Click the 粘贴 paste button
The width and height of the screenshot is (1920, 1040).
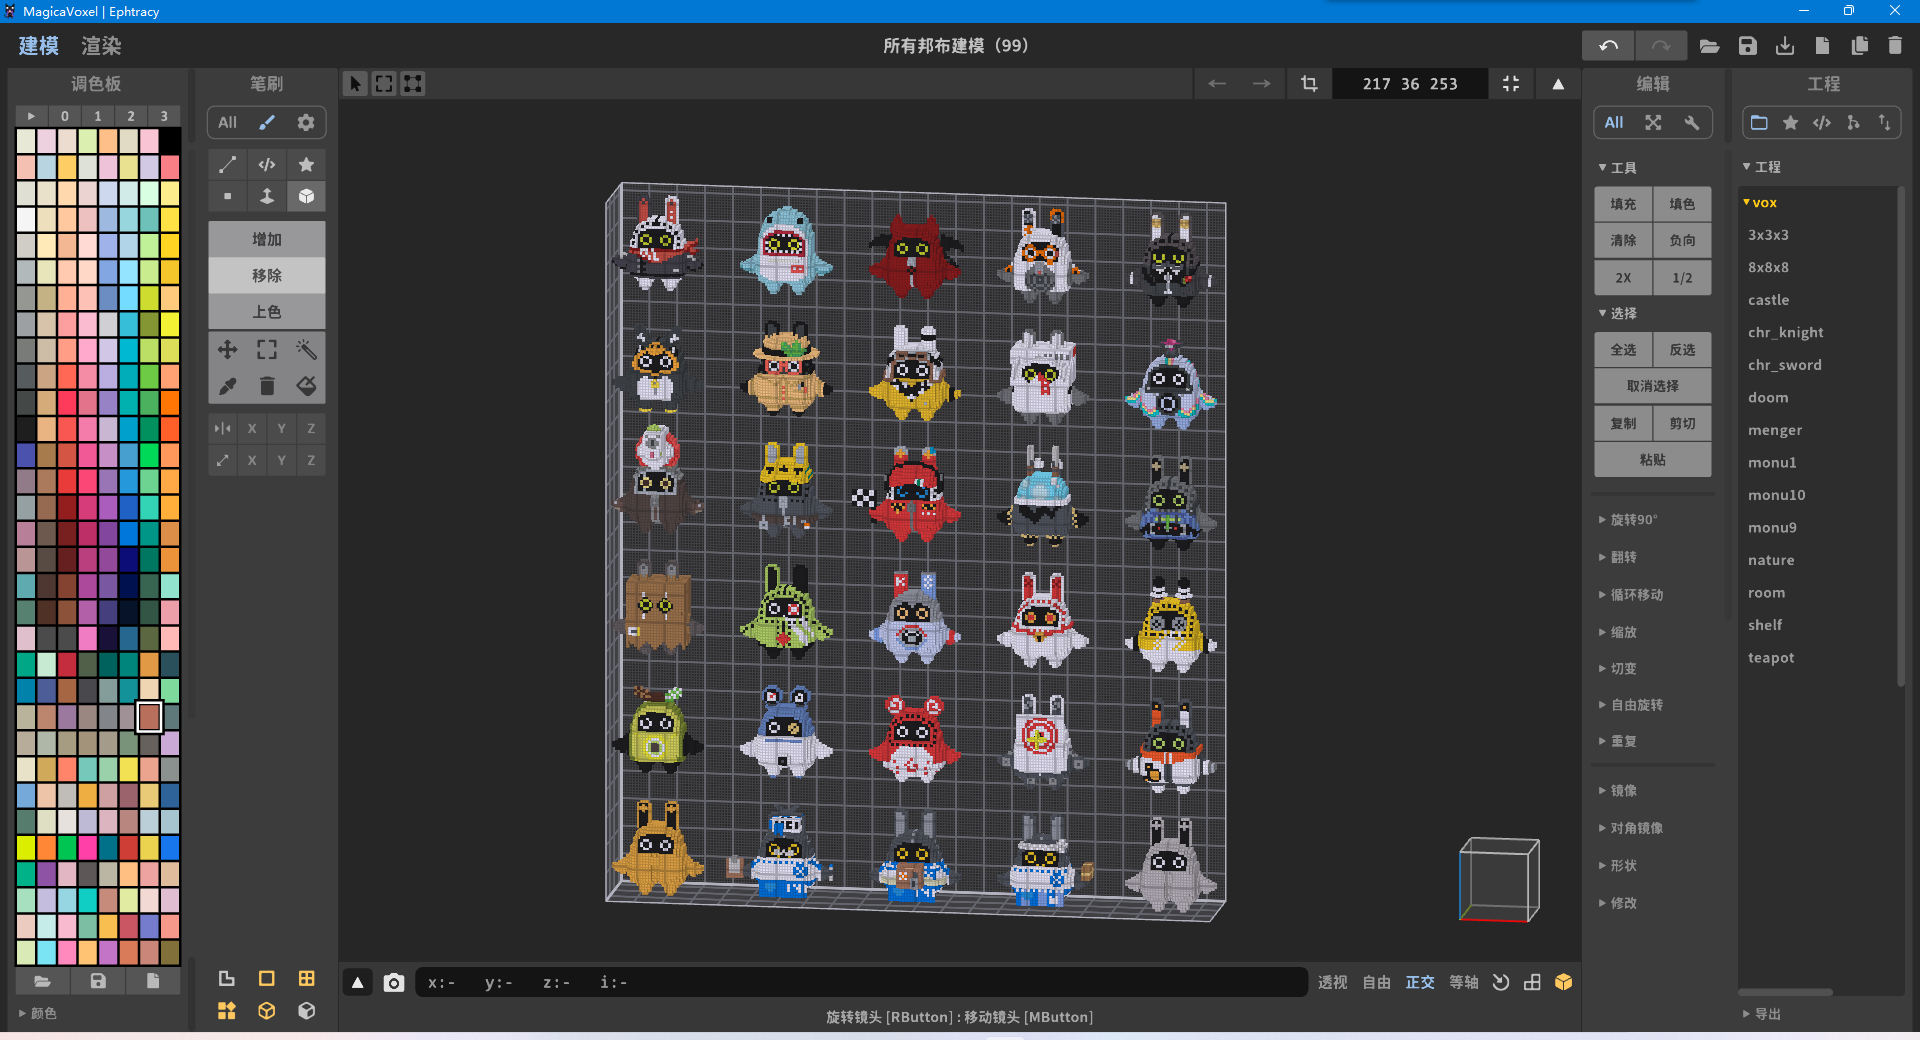[x=1653, y=459]
